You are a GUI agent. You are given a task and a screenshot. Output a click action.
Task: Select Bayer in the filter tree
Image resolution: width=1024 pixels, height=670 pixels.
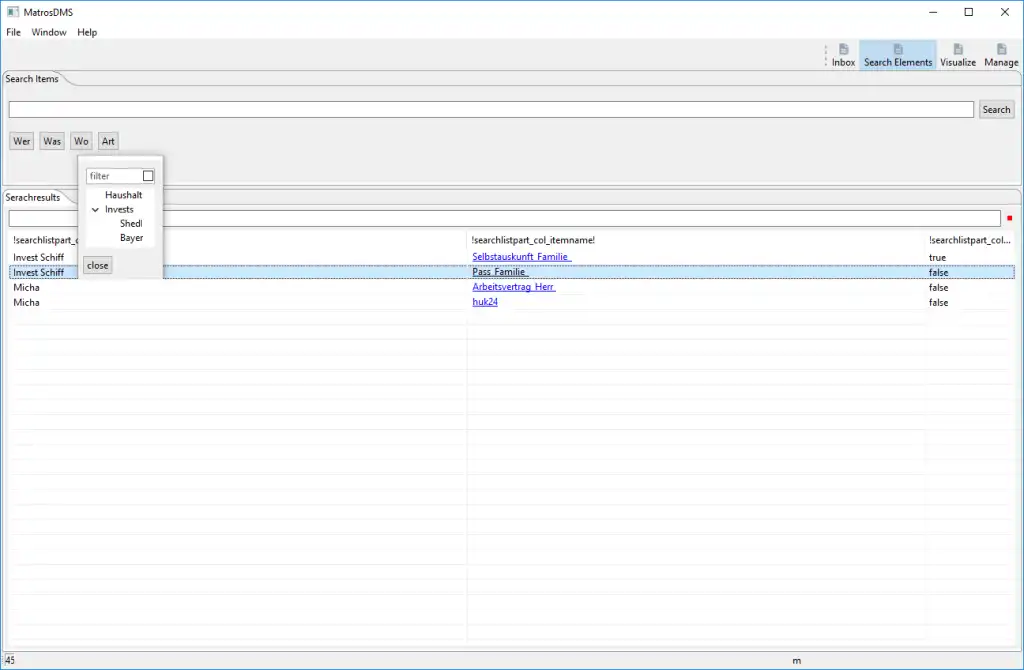[x=131, y=238]
